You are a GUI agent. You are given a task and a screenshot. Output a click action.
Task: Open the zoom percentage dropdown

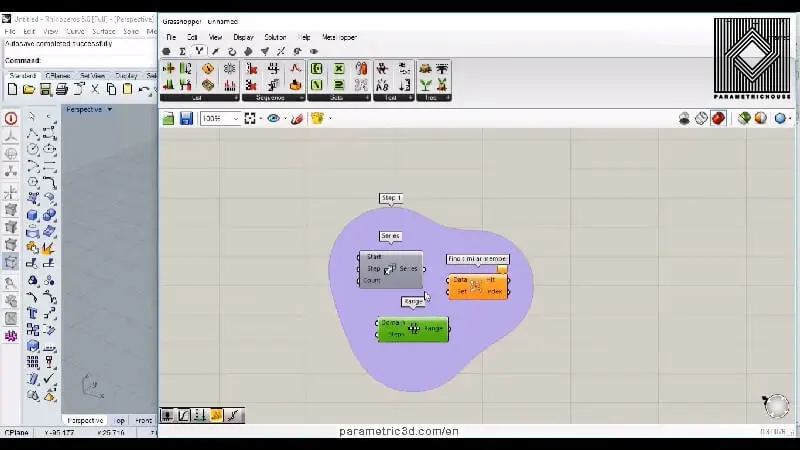(236, 118)
